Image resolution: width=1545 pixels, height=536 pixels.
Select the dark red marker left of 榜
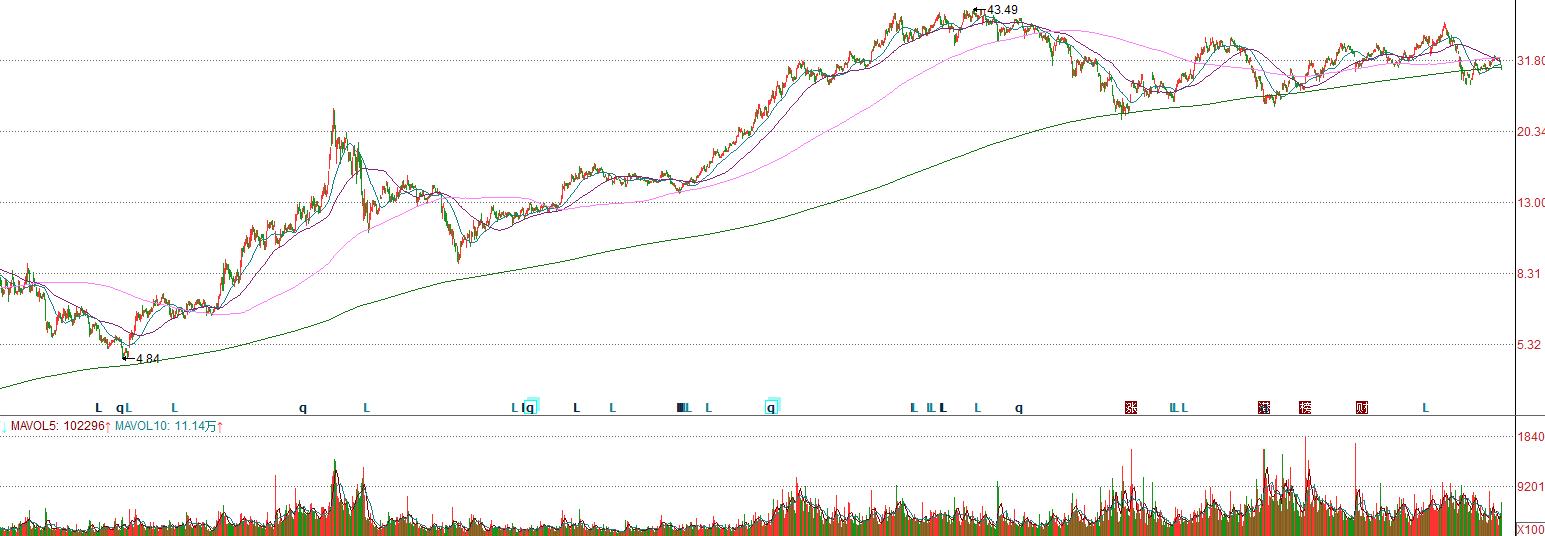pos(1264,407)
